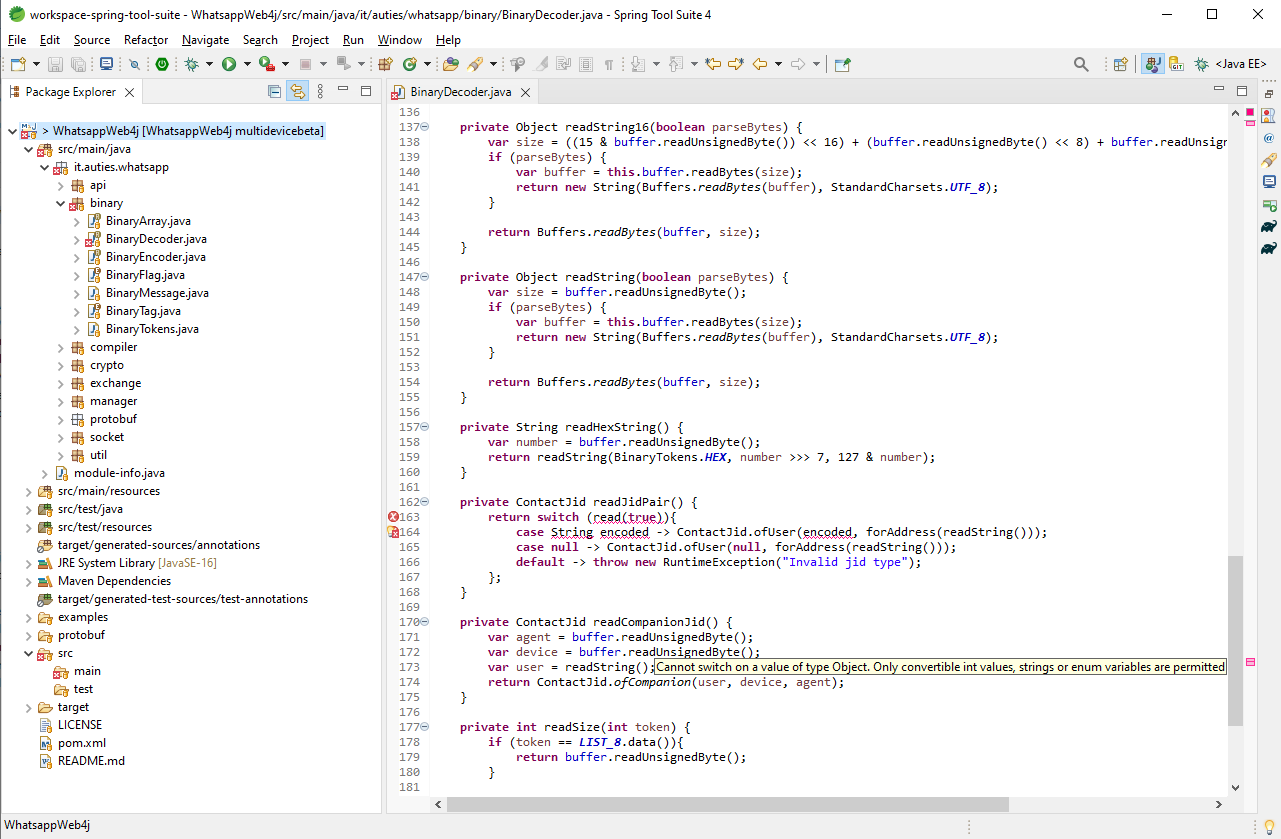Toggle Link with Editor in Package Explorer
Screen dimensions: 1281x839
298,91
